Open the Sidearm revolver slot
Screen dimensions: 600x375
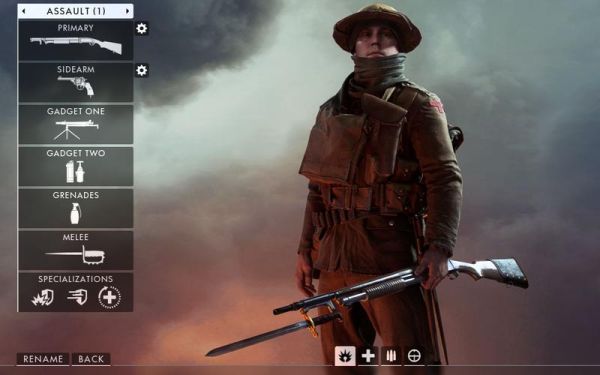pyautogui.click(x=76, y=82)
